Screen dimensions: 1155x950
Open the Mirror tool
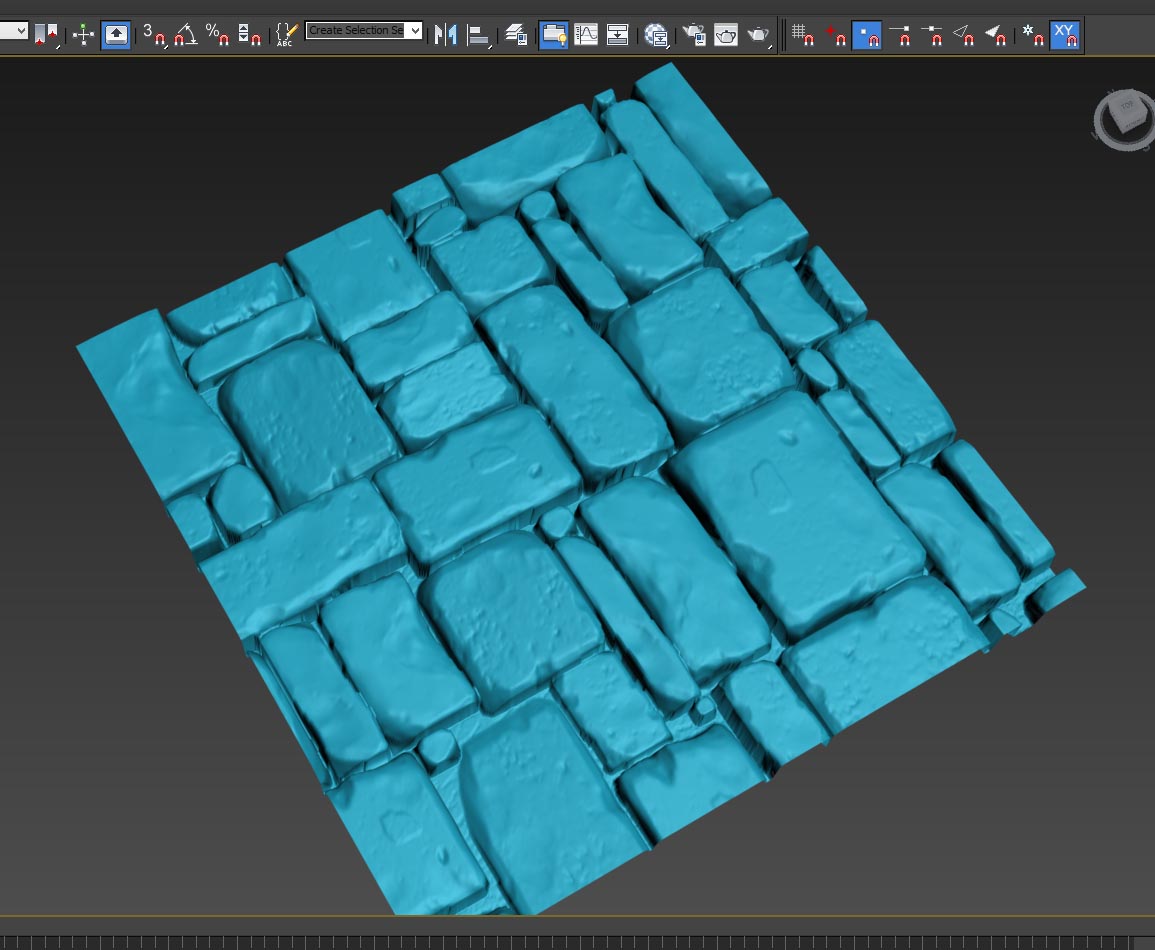[x=446, y=35]
